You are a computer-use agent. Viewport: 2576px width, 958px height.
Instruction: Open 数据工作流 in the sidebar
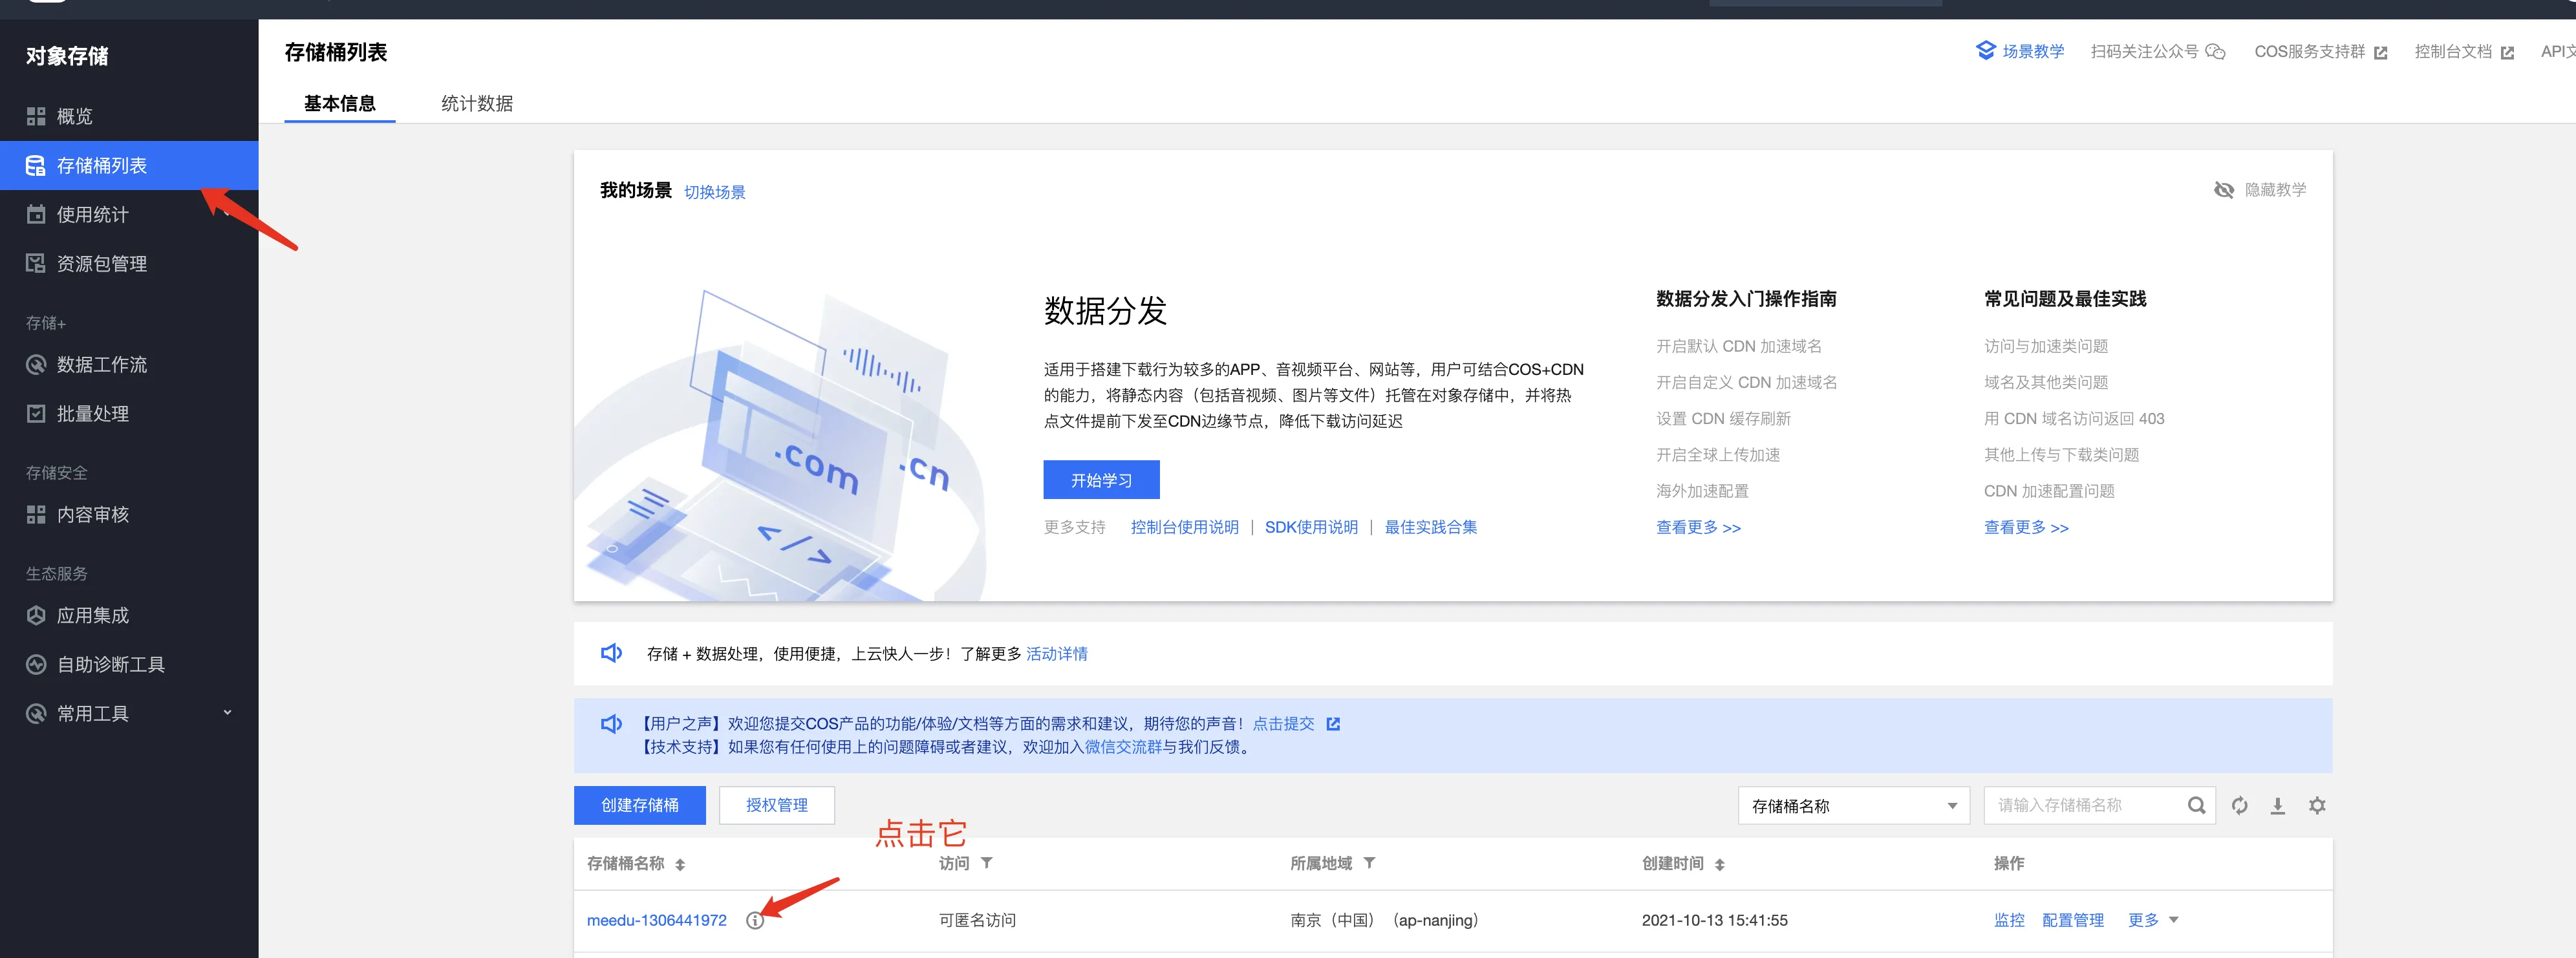tap(129, 365)
